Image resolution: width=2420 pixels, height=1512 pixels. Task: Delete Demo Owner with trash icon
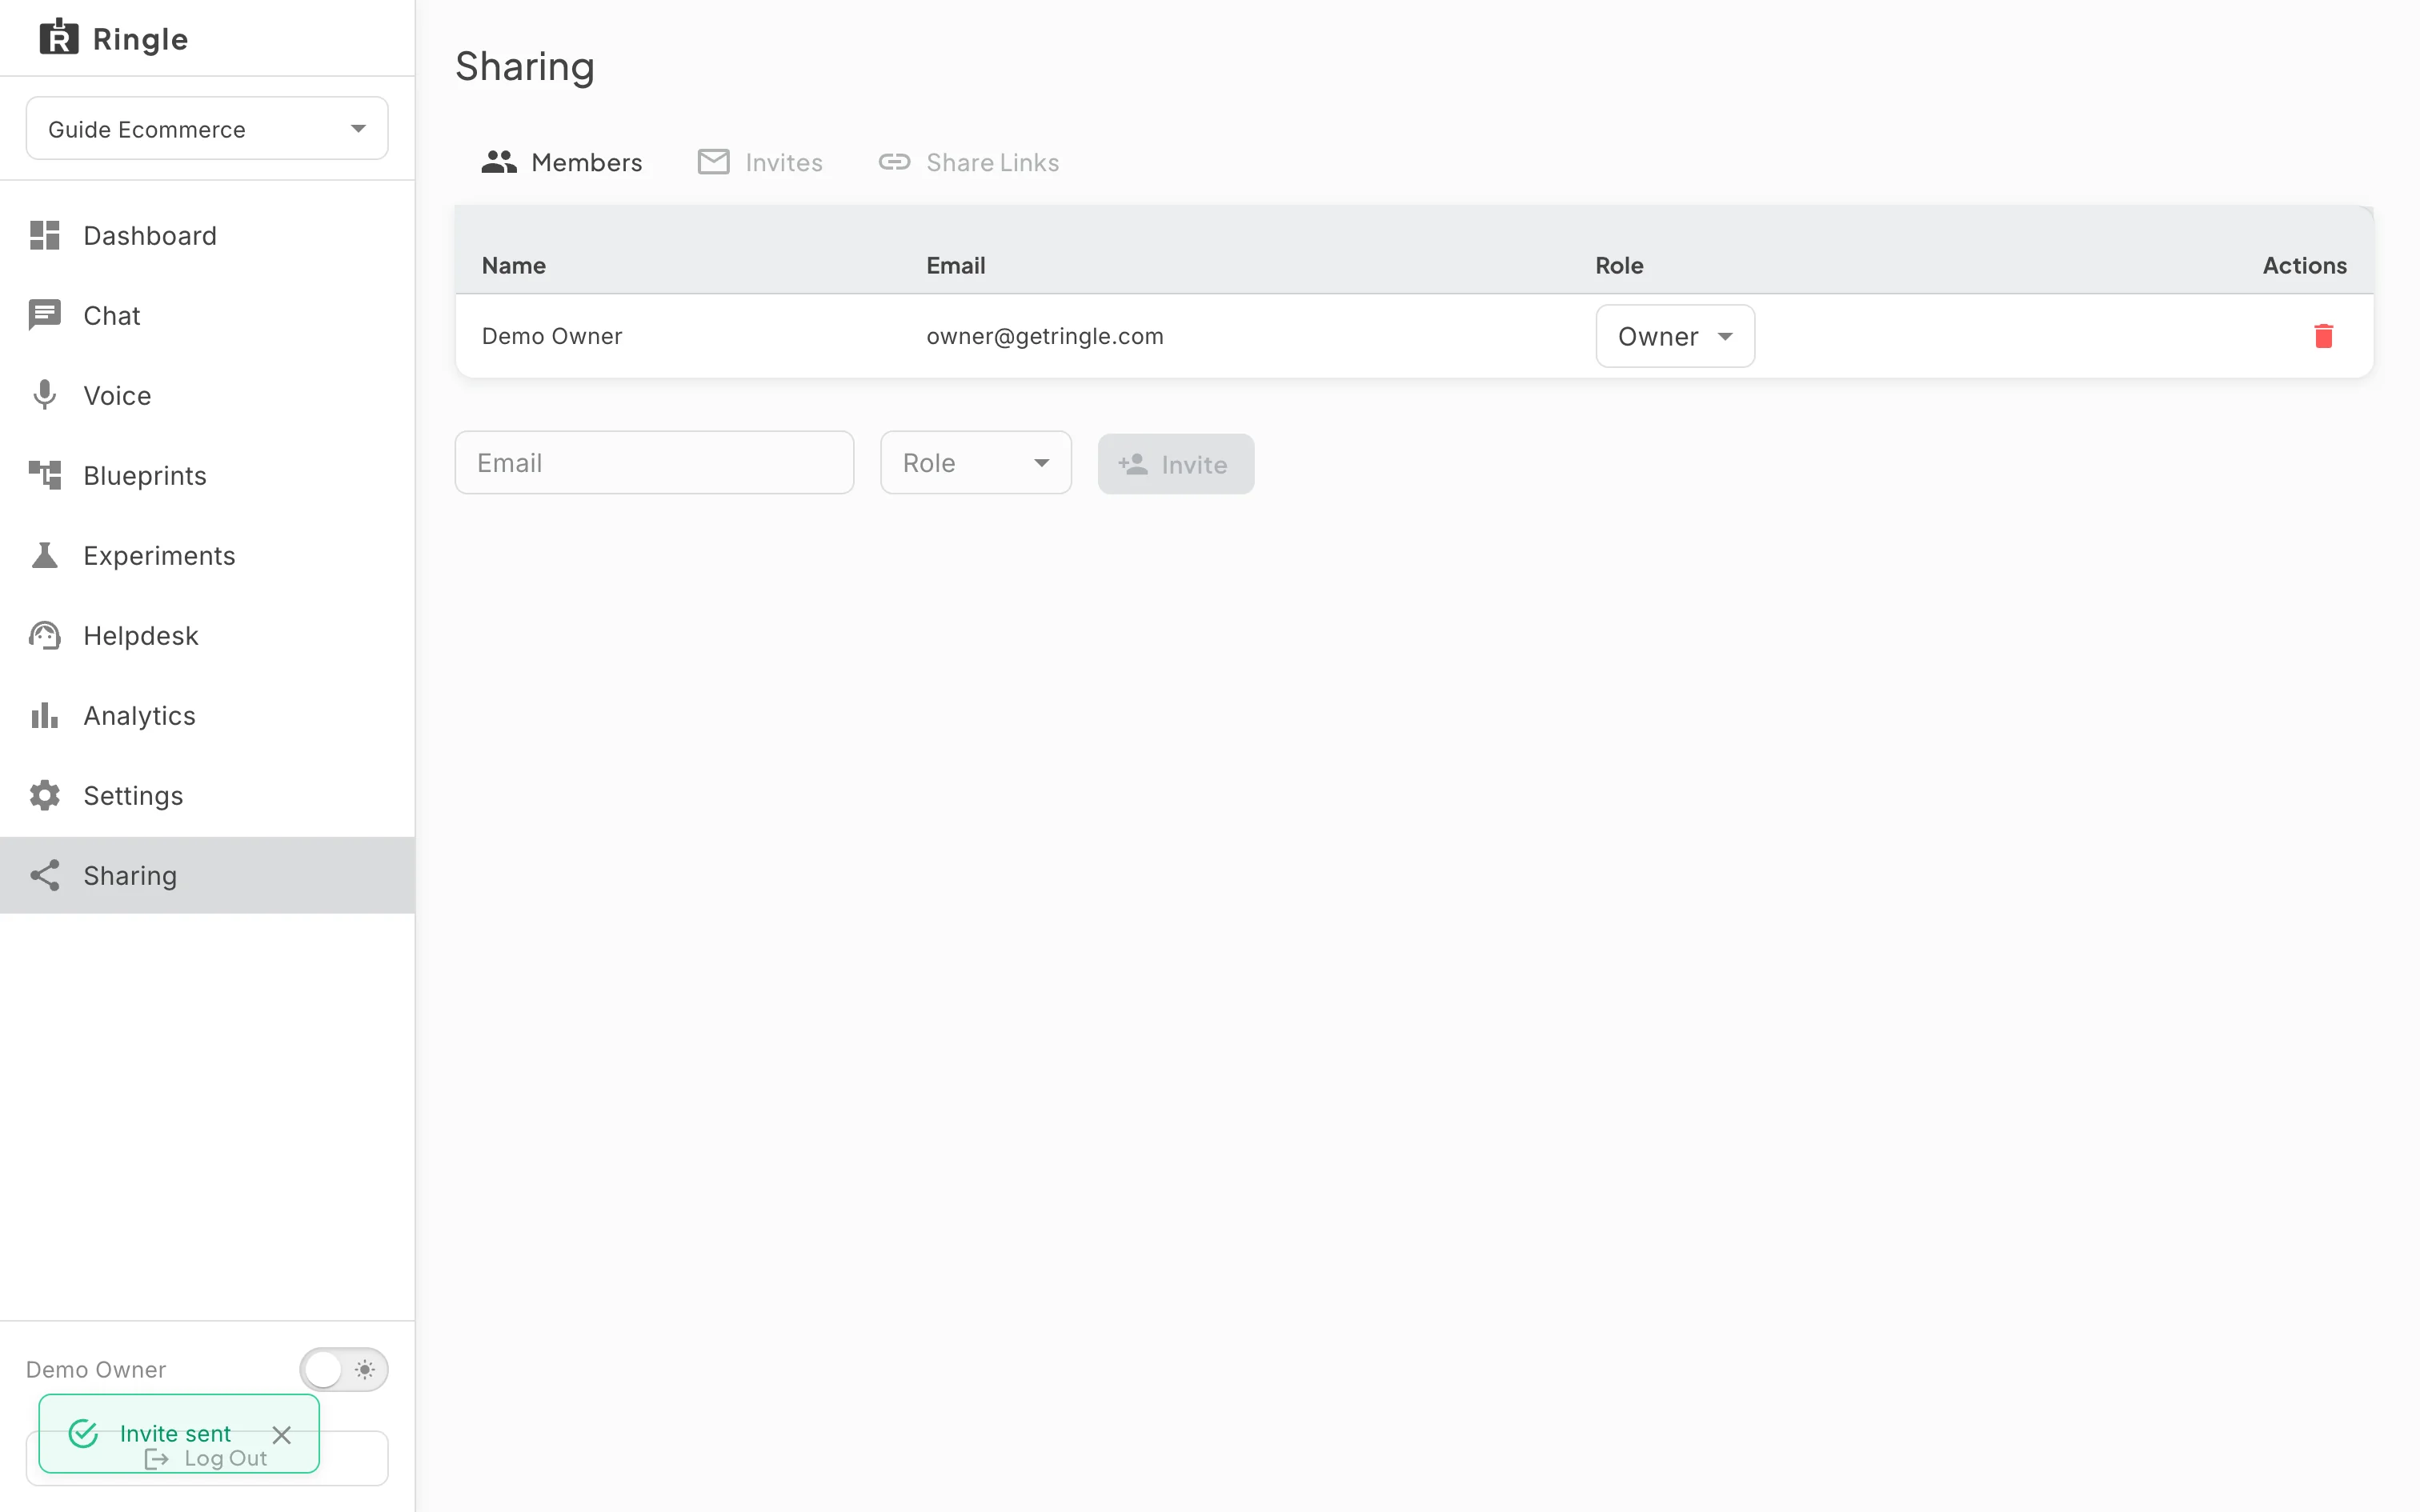tap(2323, 336)
